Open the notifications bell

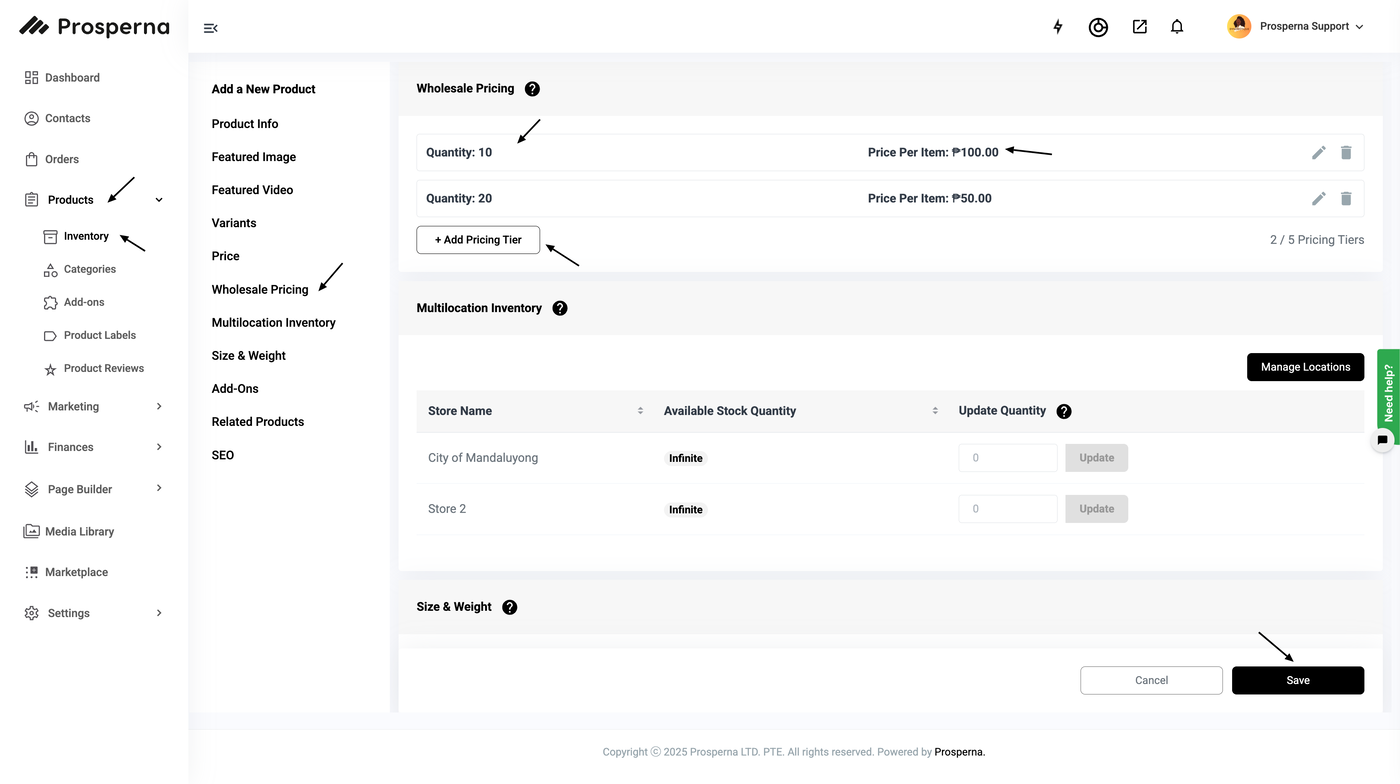[x=1177, y=27]
